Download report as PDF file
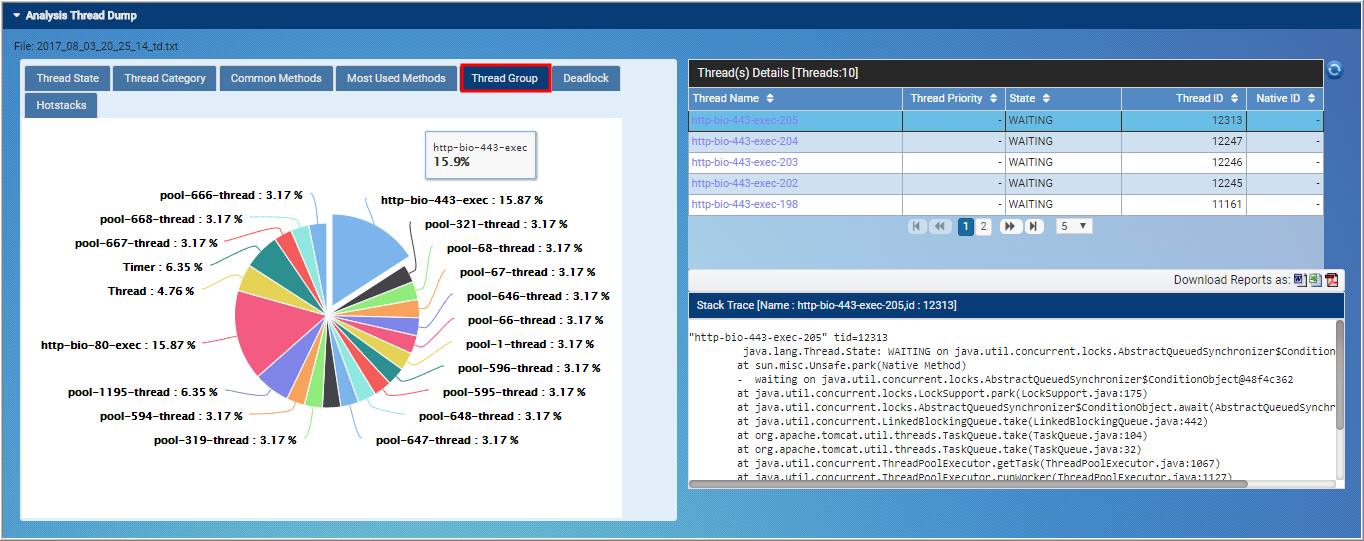1364x541 pixels. [x=1332, y=280]
